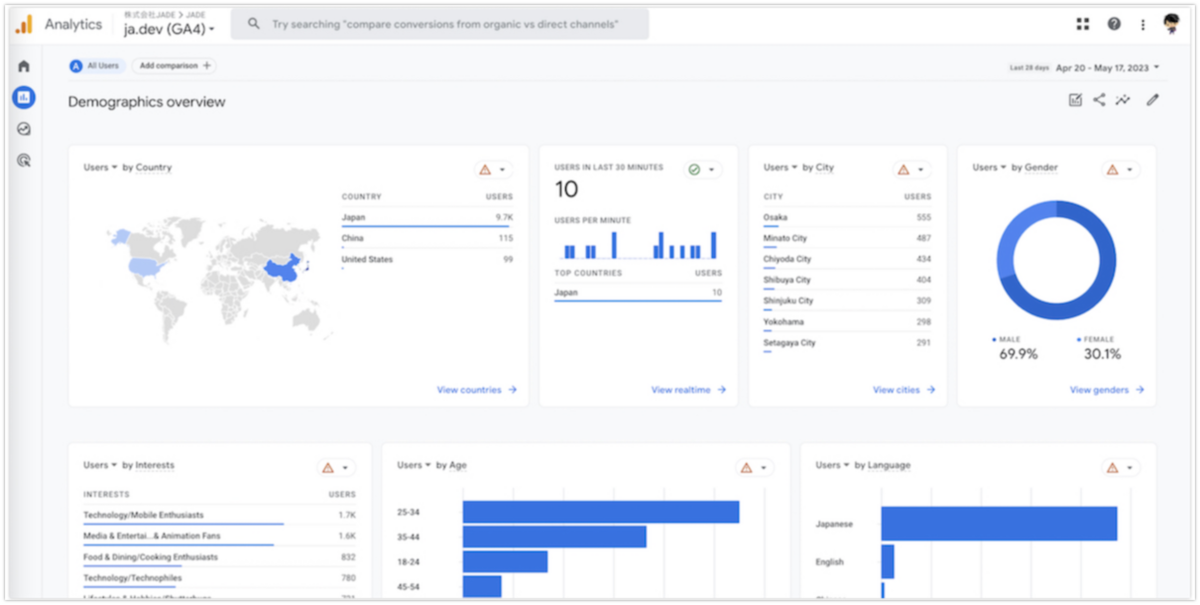Select Setagaya City row
Image resolution: width=1200 pixels, height=605 pixels.
pos(847,343)
